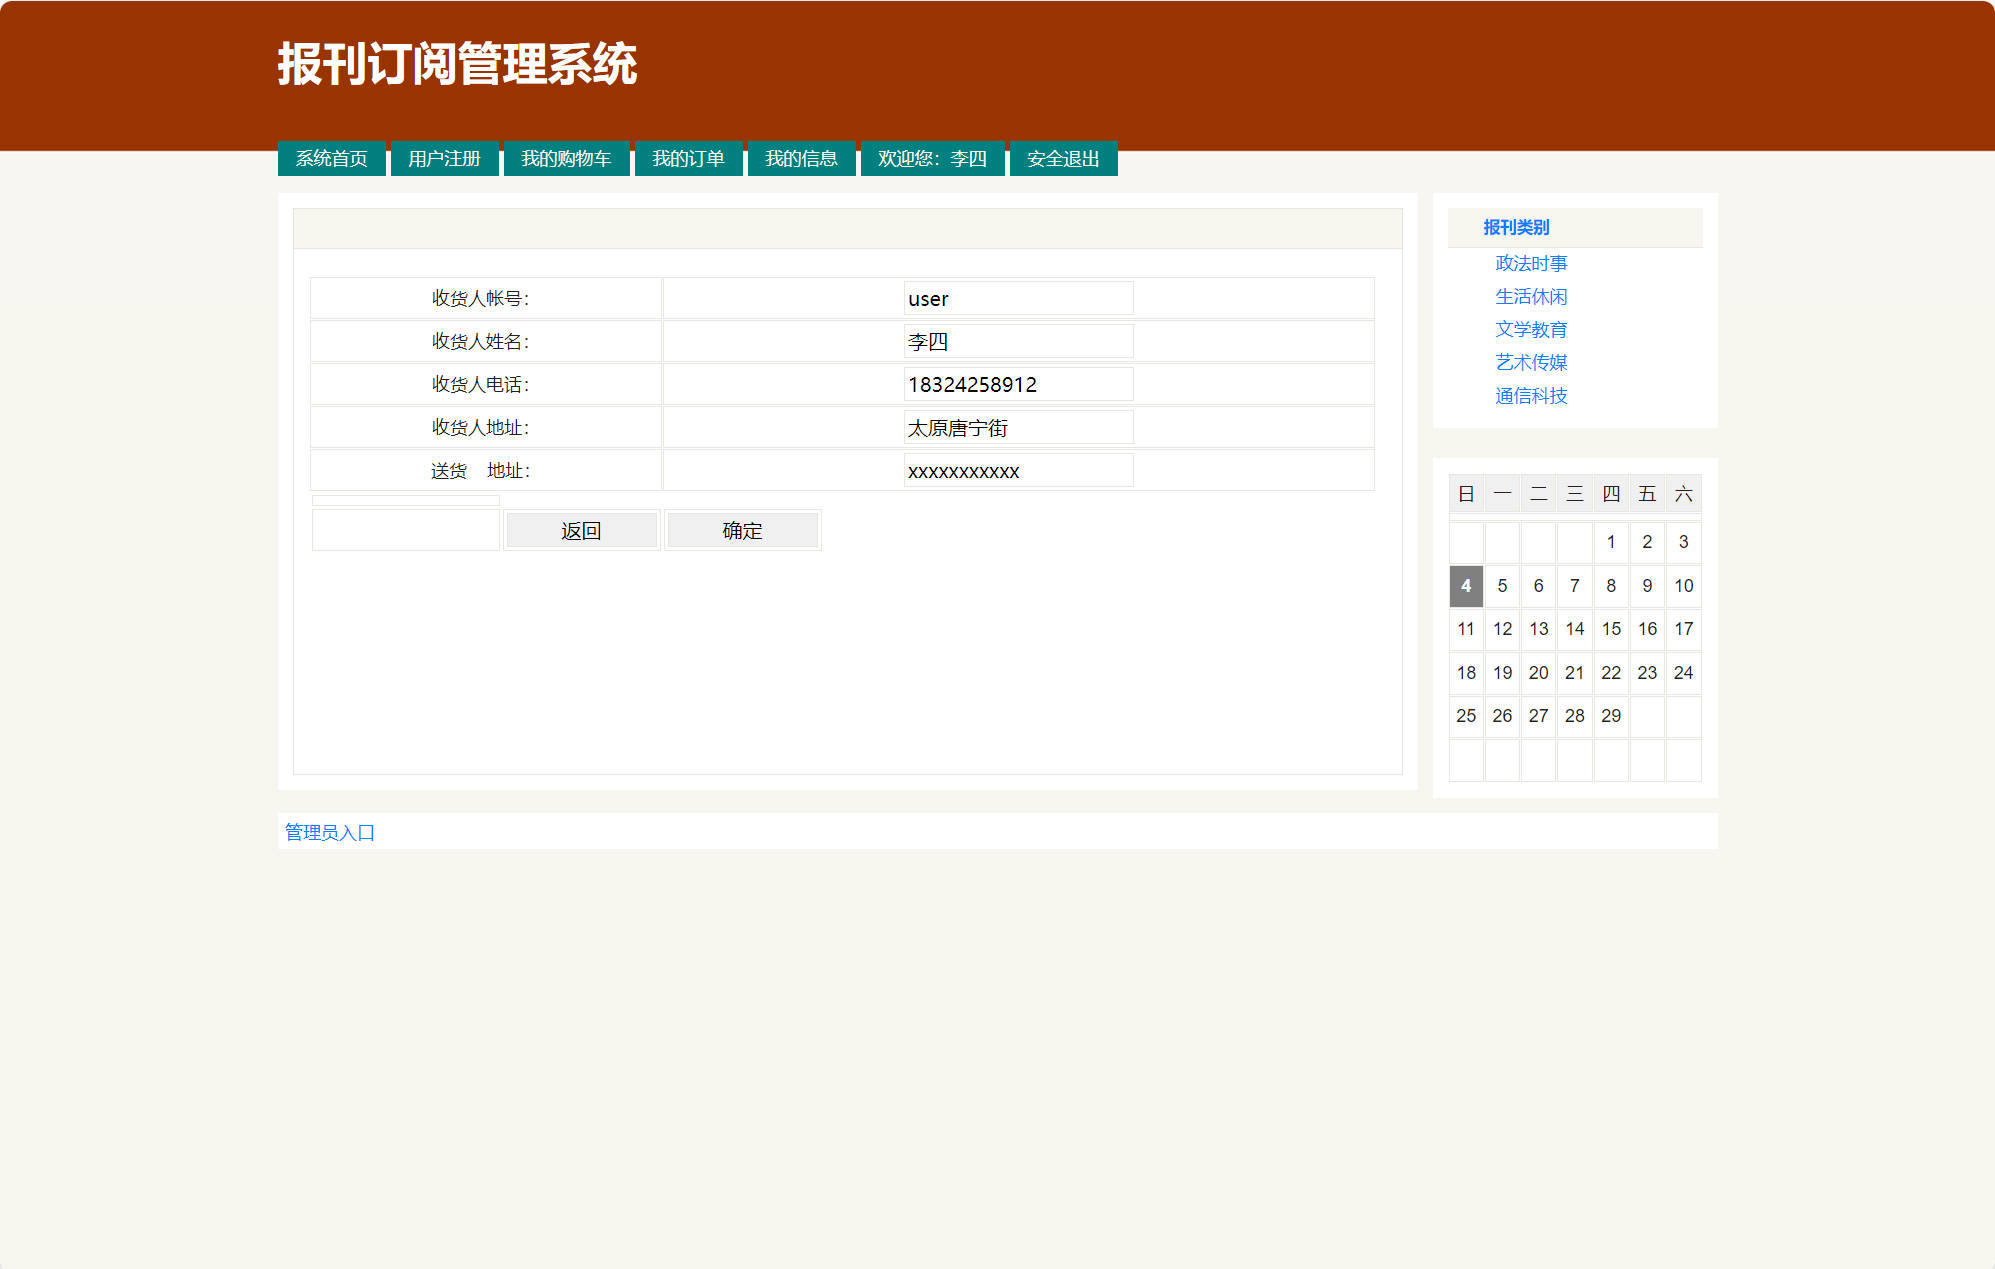Open the 我的信息 page
The image size is (1995, 1269).
point(801,158)
